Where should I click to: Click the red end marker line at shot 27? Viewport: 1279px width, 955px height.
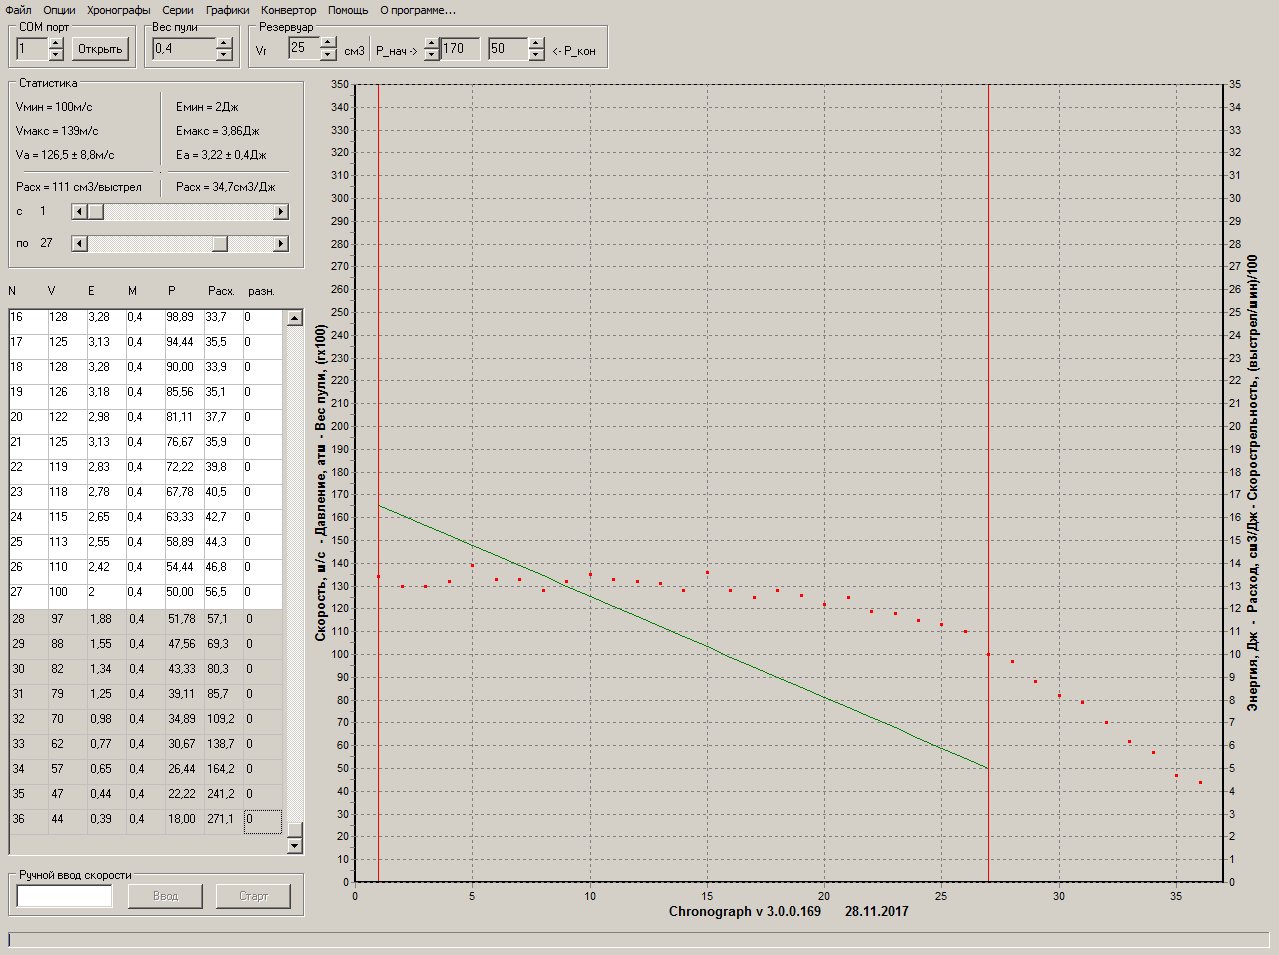coord(988,483)
